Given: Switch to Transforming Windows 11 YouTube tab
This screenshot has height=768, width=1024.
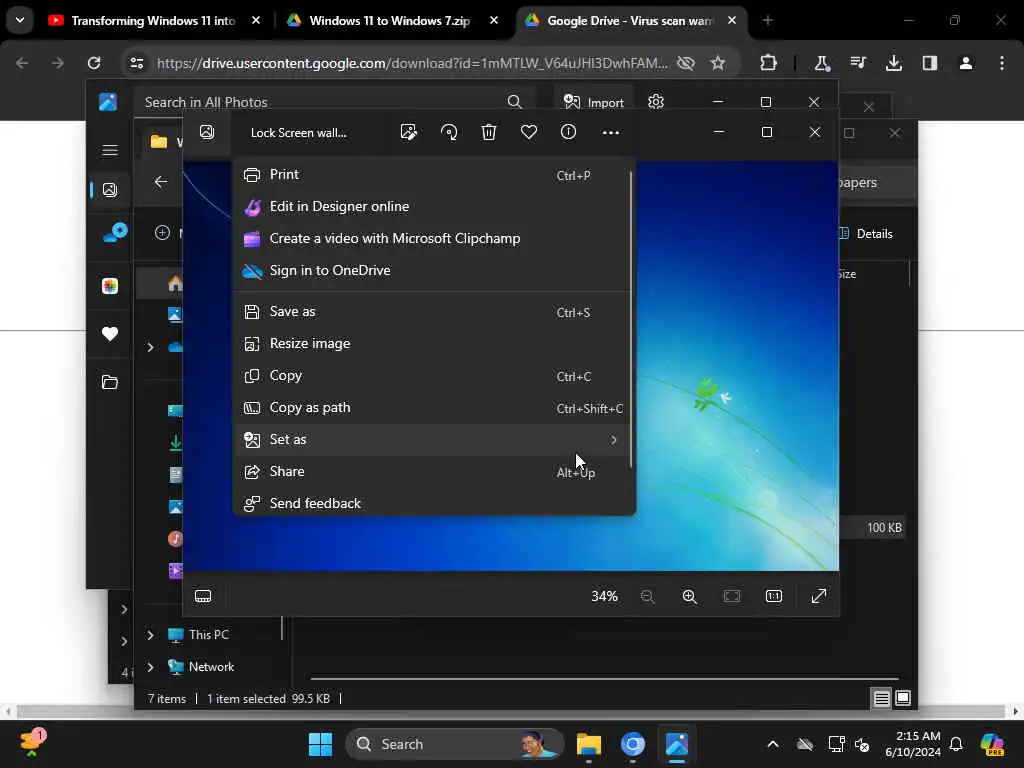Looking at the screenshot, I should click(x=153, y=21).
